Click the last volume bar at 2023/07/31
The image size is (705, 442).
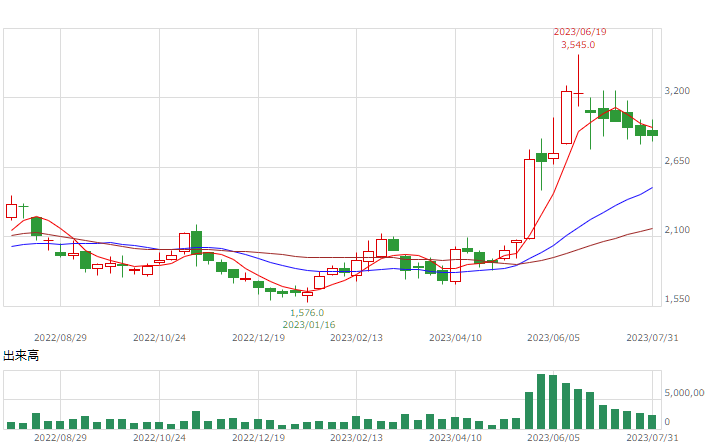[652, 422]
